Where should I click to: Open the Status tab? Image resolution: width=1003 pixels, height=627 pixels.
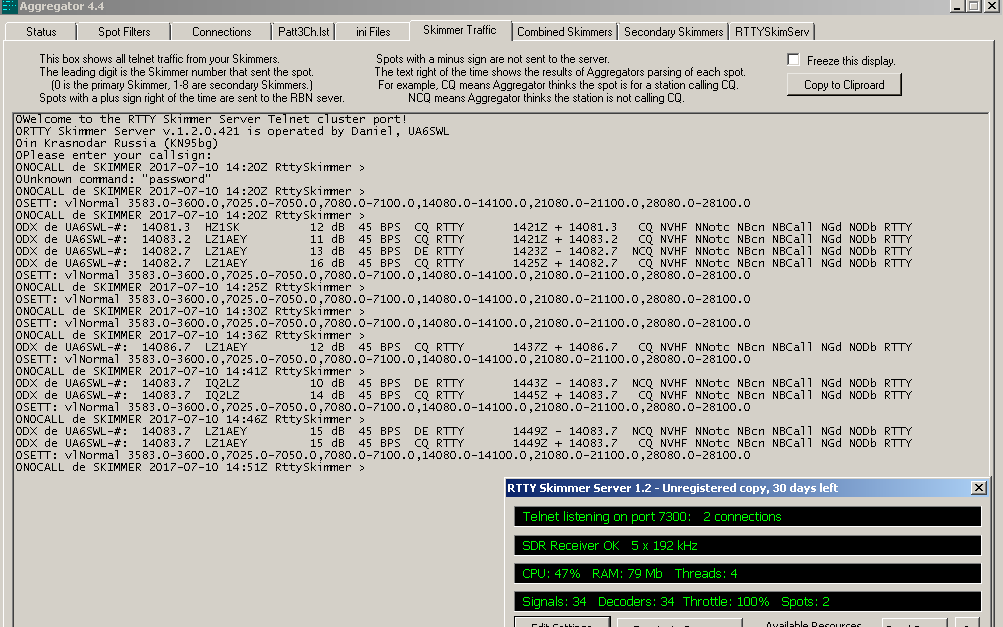[41, 32]
